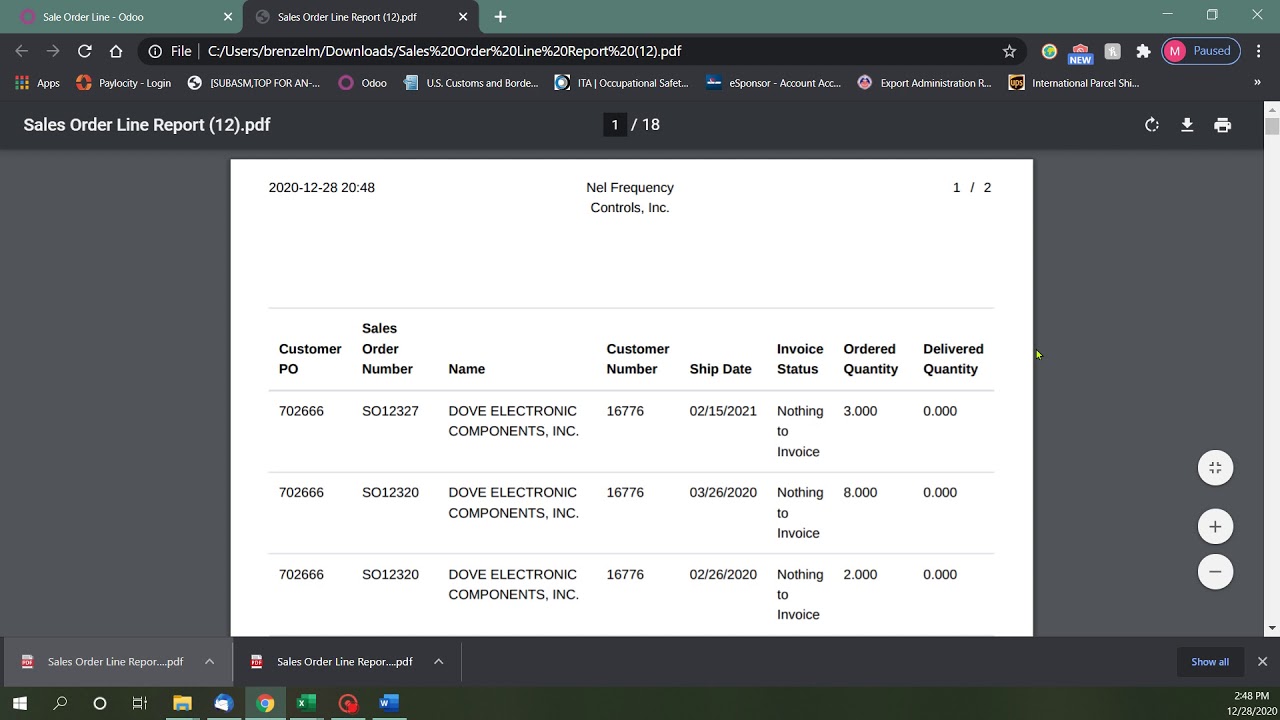Open Windows Start menu

click(x=19, y=703)
